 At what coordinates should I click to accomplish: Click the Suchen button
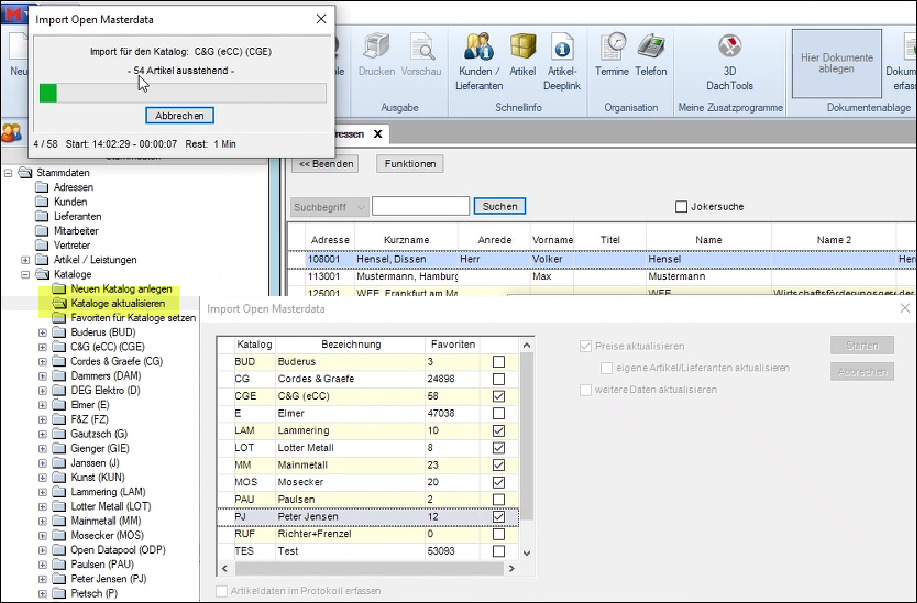(499, 206)
